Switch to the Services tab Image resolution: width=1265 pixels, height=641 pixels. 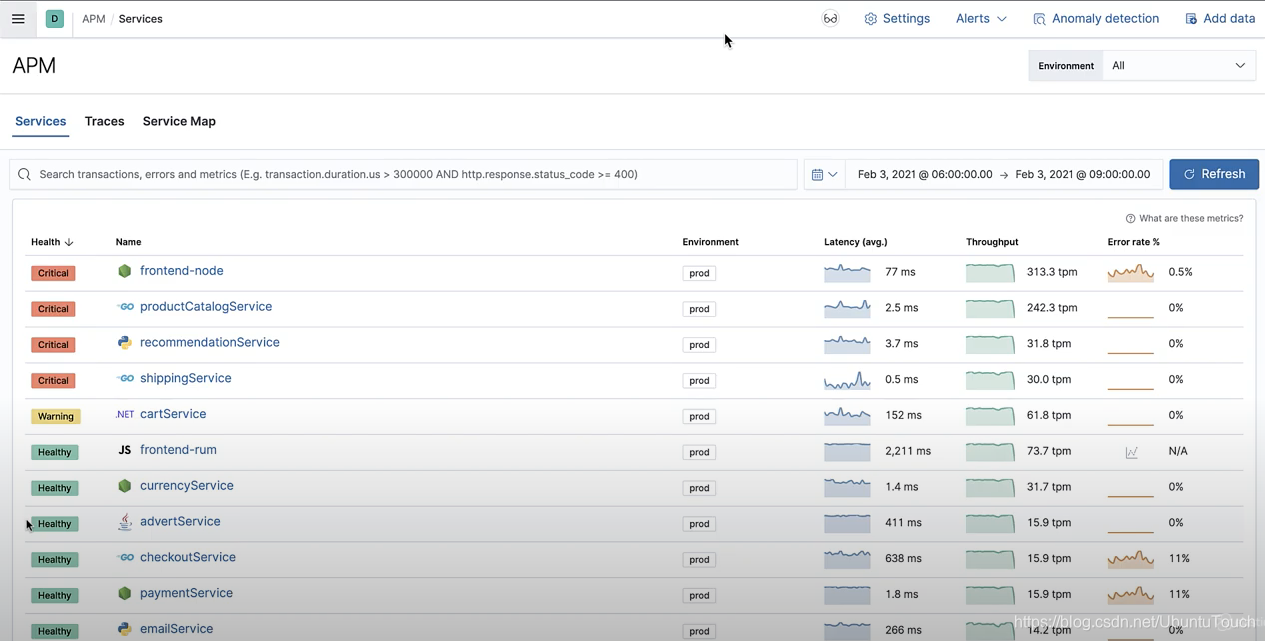click(x=40, y=121)
